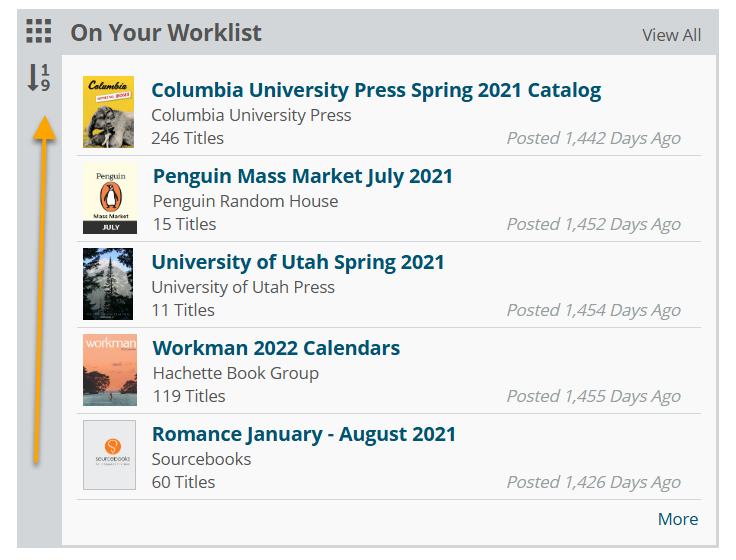
Task: Toggle the numeric sort order icon
Action: click(x=38, y=77)
